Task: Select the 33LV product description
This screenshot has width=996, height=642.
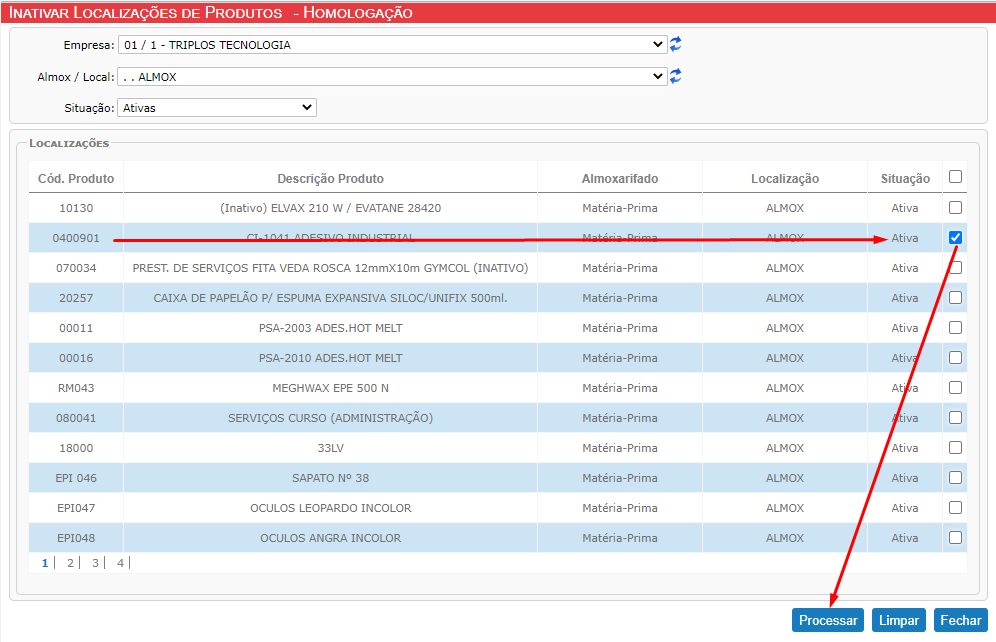Action: tap(330, 448)
